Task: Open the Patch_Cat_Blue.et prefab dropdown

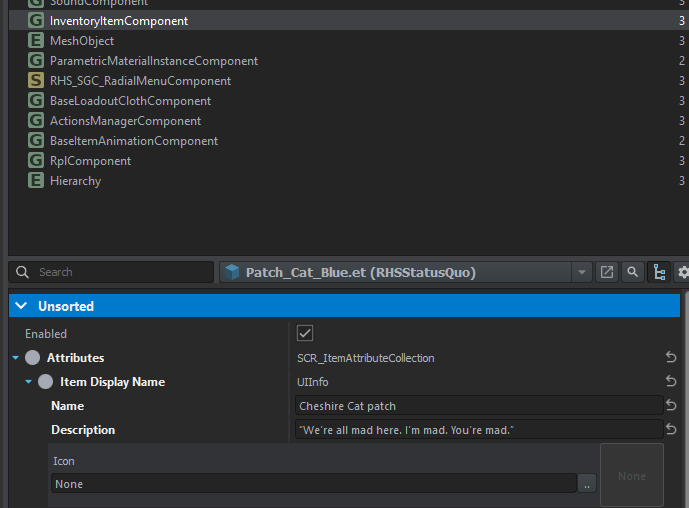Action: click(583, 272)
